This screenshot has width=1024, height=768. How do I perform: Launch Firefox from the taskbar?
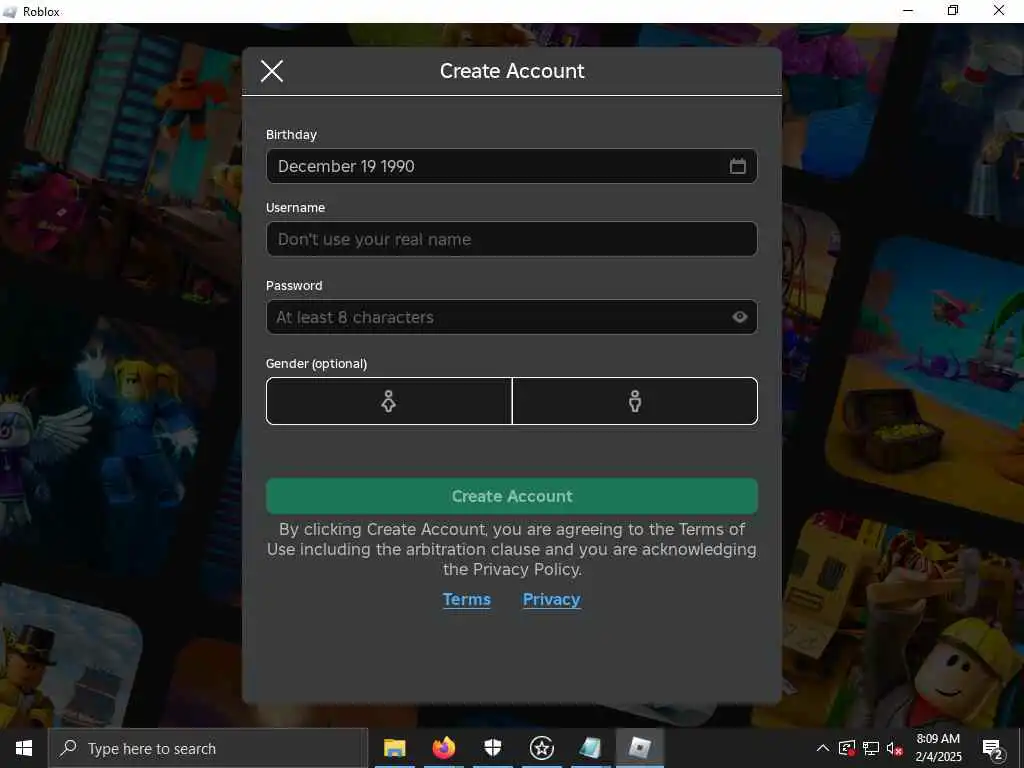[x=443, y=748]
